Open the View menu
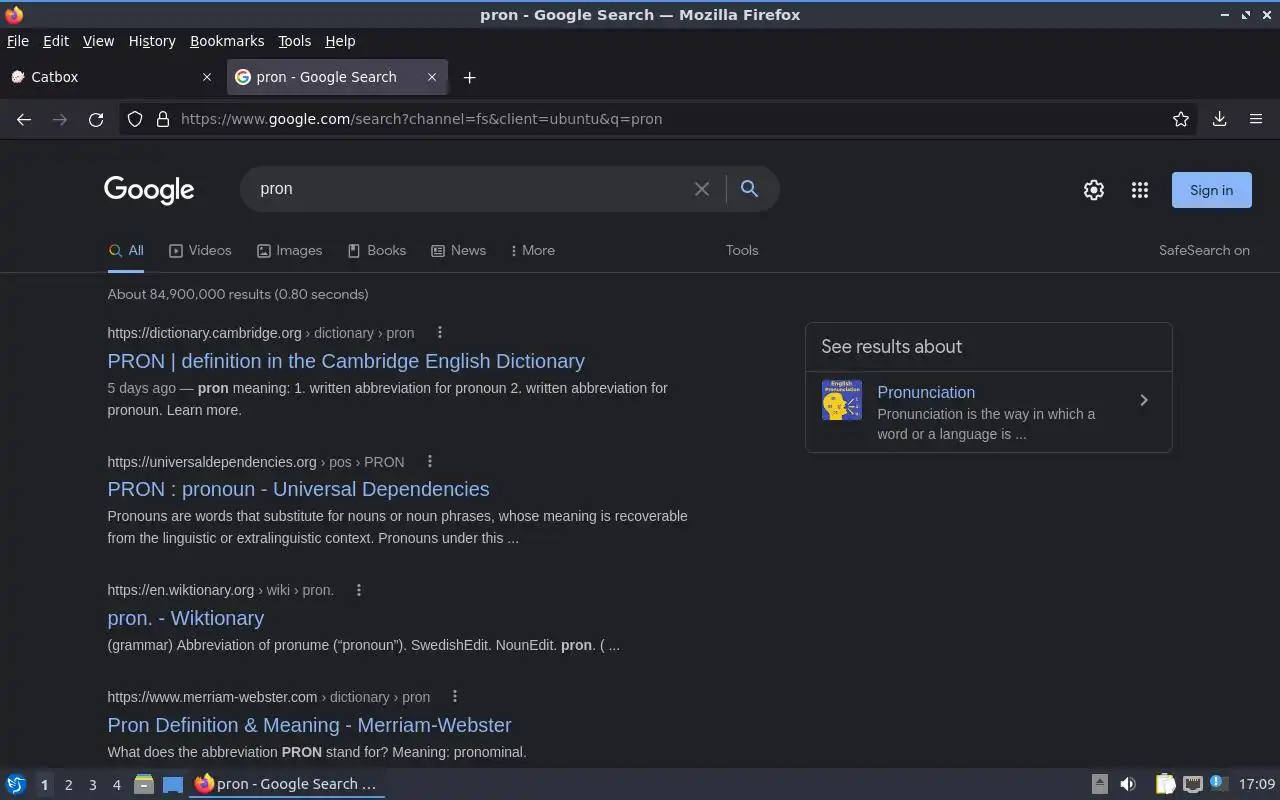Screen dimensions: 1280x800 tap(98, 41)
